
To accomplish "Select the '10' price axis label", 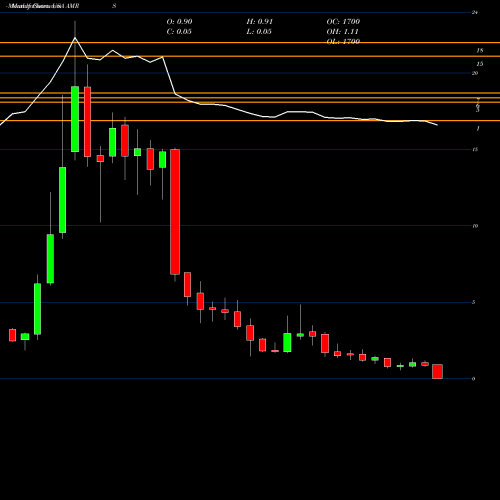I will click(475, 226).
